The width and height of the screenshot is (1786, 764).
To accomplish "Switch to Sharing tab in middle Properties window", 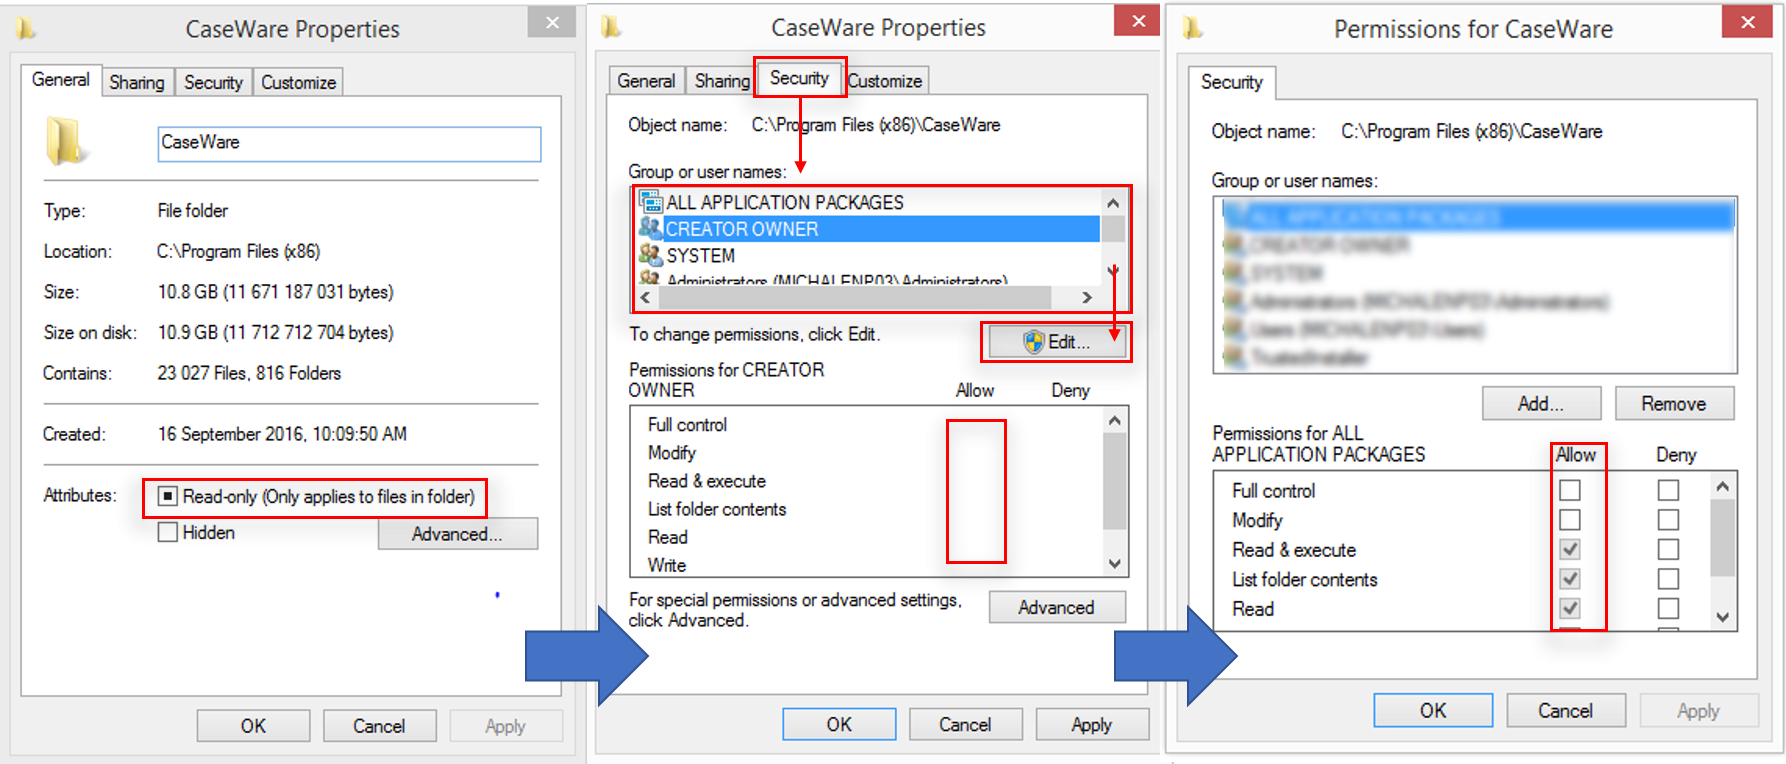I will pos(722,80).
